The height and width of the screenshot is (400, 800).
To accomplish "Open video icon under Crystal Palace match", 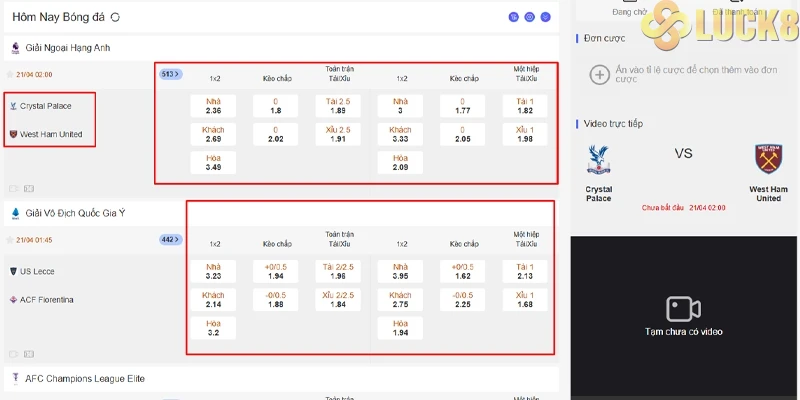I will pos(13,189).
